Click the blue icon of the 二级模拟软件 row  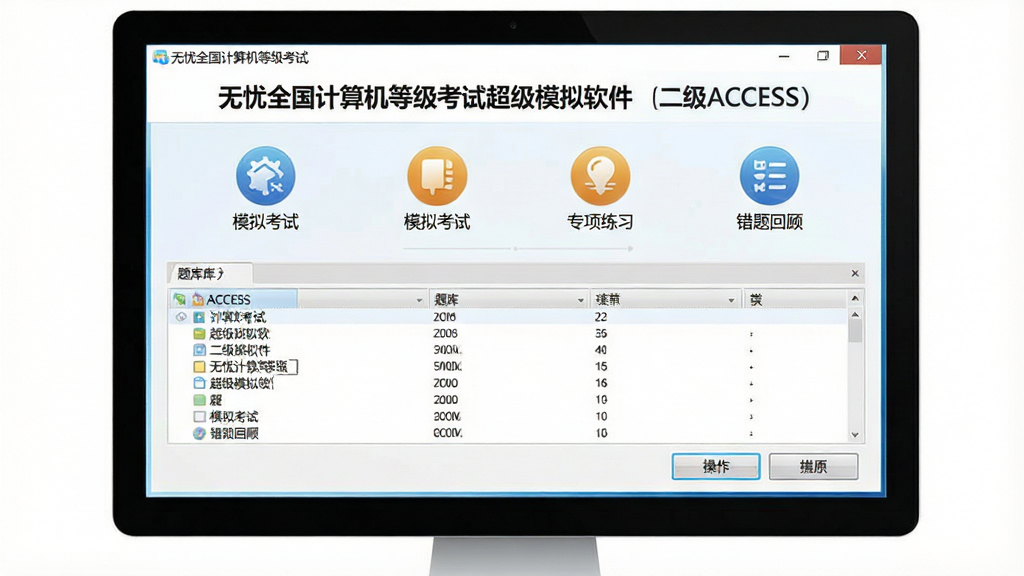[199, 350]
